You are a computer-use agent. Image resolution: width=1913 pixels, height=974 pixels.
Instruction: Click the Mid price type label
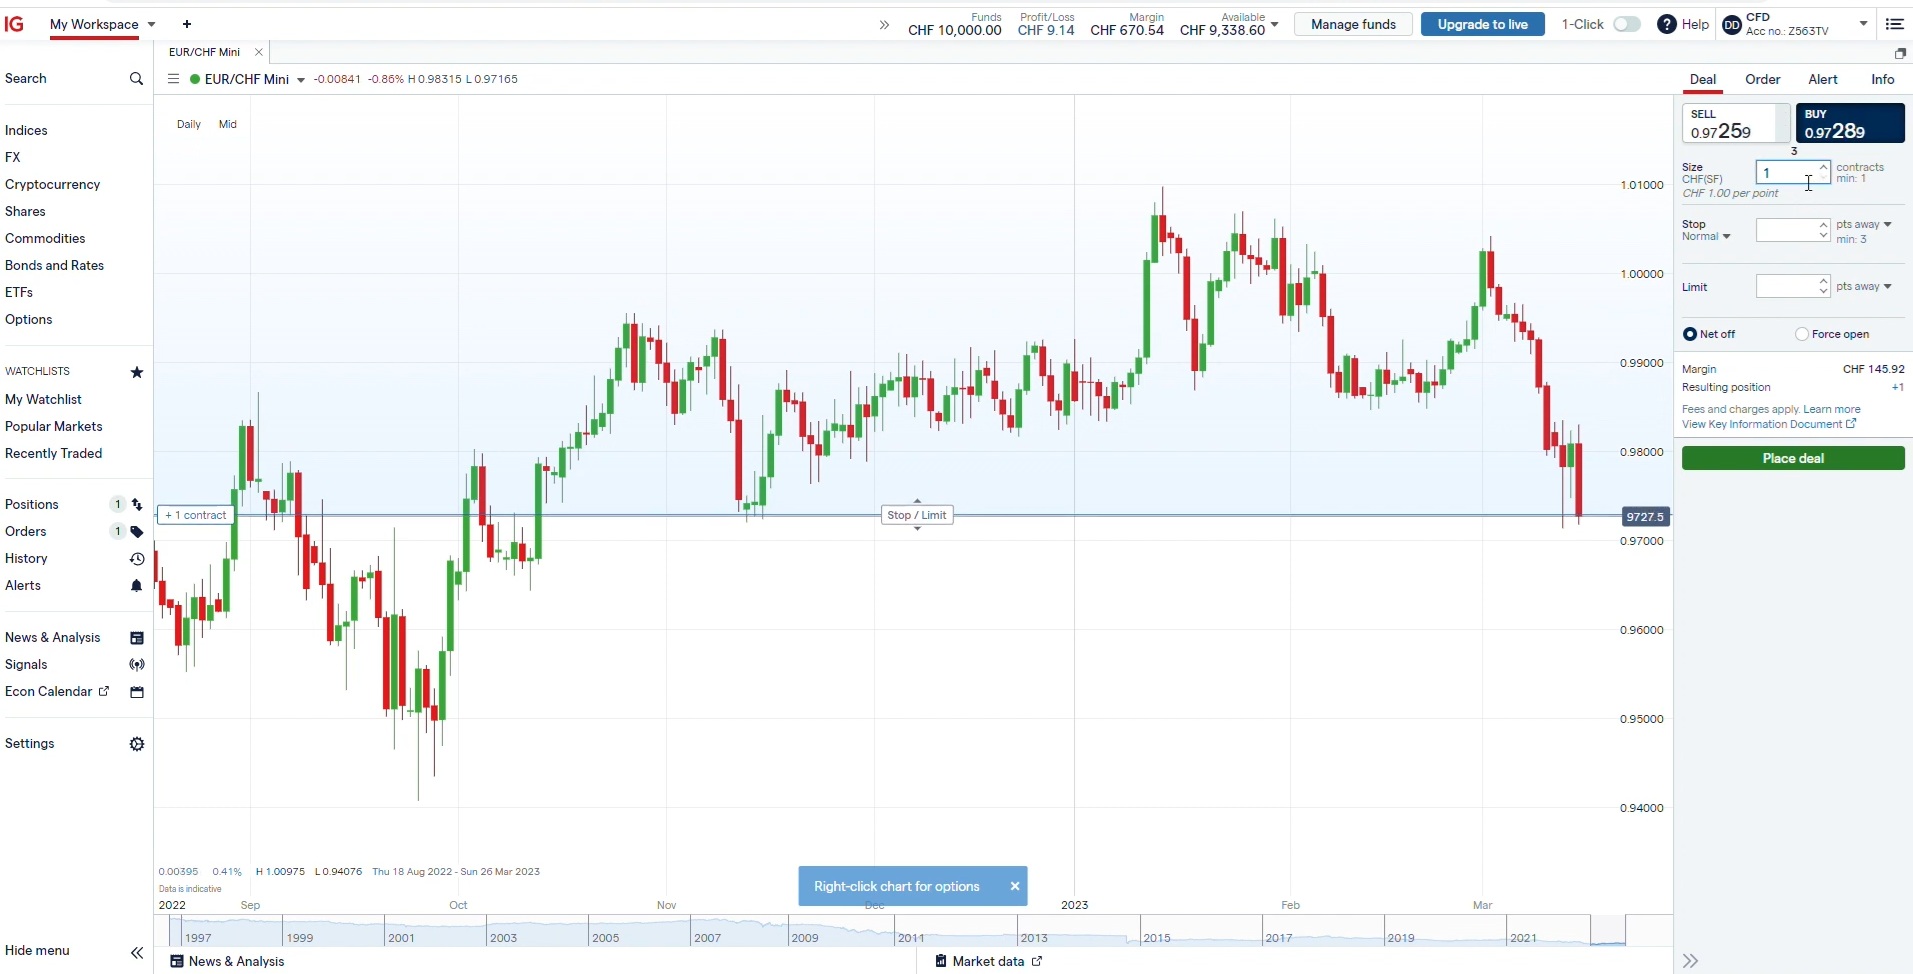[x=228, y=125]
